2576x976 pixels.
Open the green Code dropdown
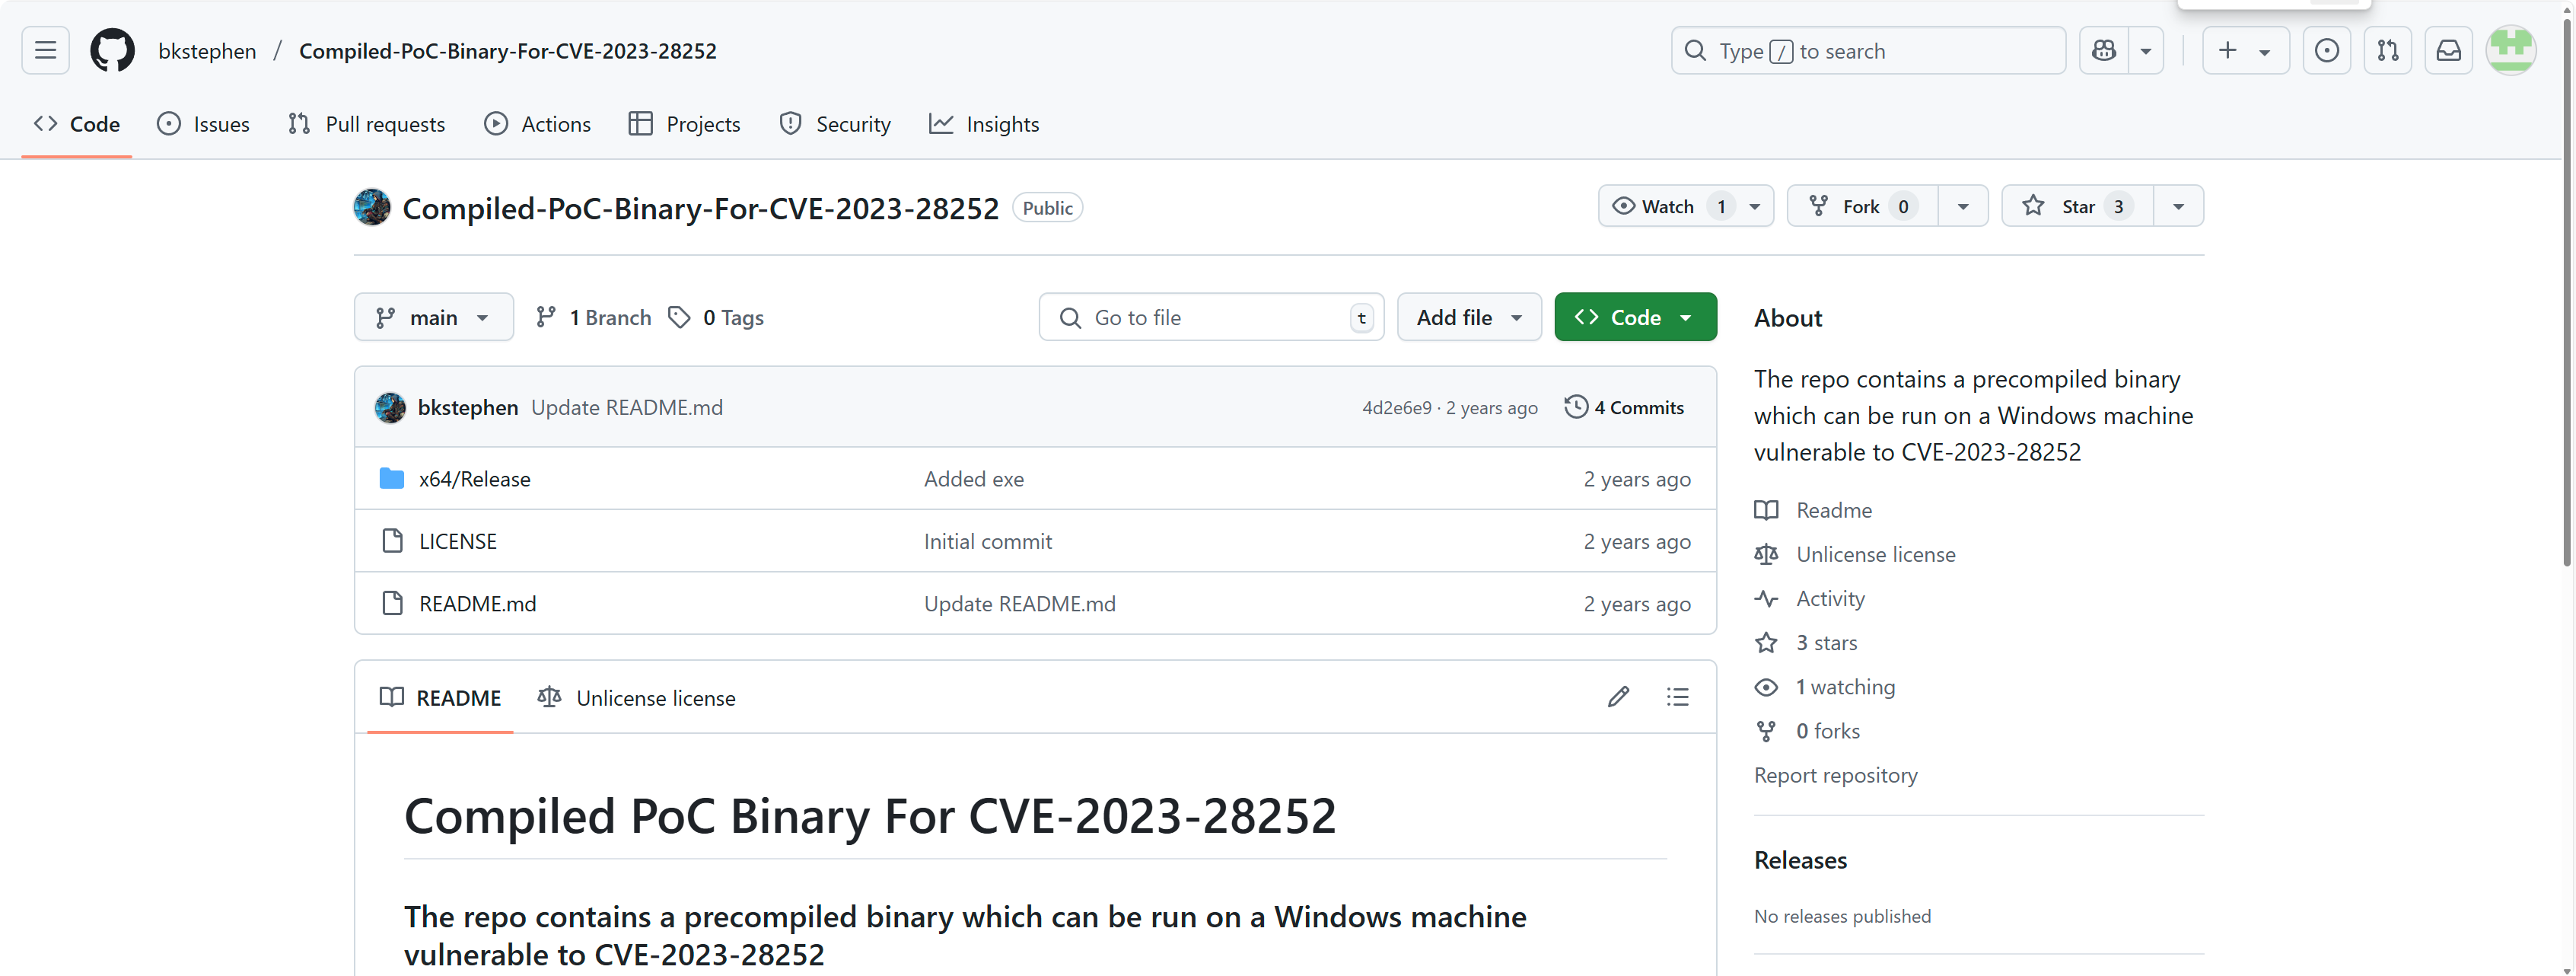point(1634,318)
